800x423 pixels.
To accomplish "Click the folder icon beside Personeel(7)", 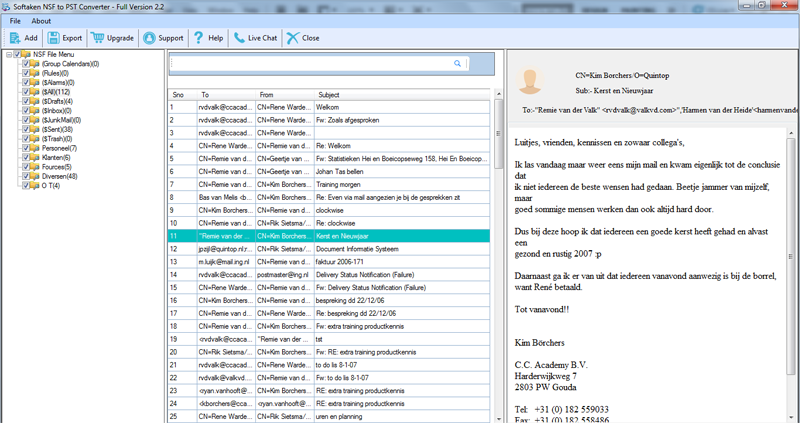I will point(35,148).
